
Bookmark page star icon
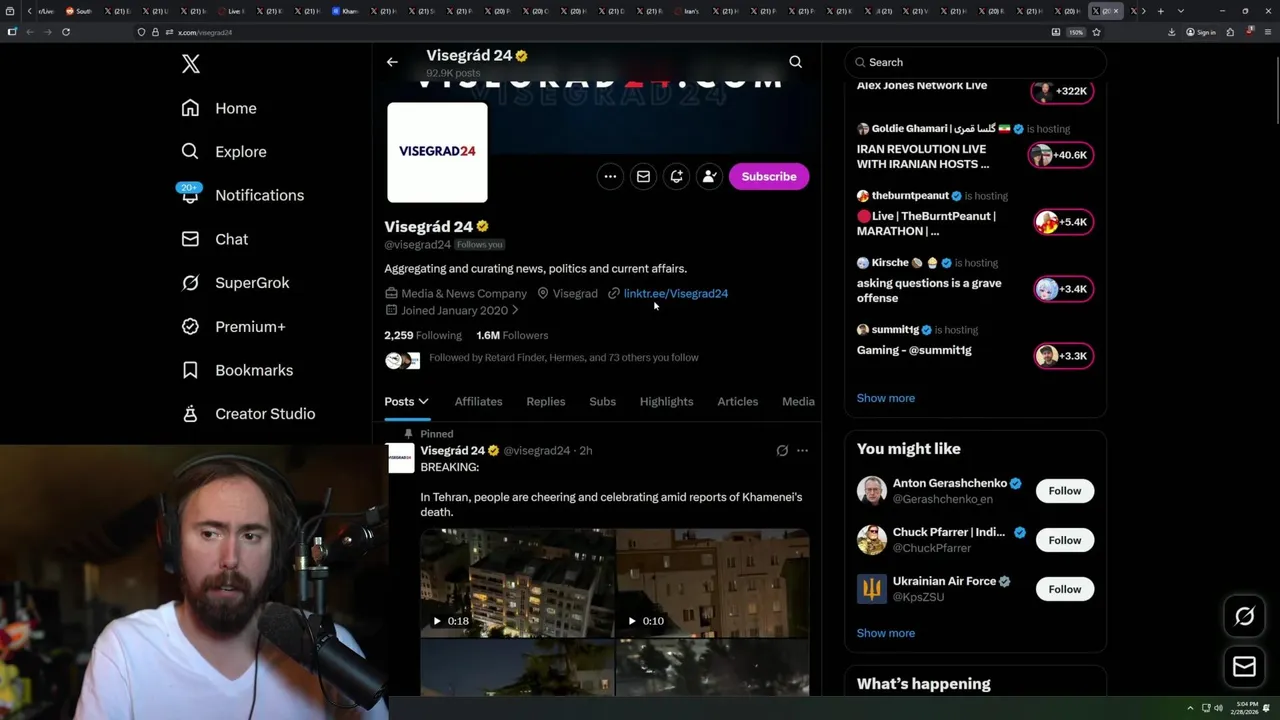1097,32
